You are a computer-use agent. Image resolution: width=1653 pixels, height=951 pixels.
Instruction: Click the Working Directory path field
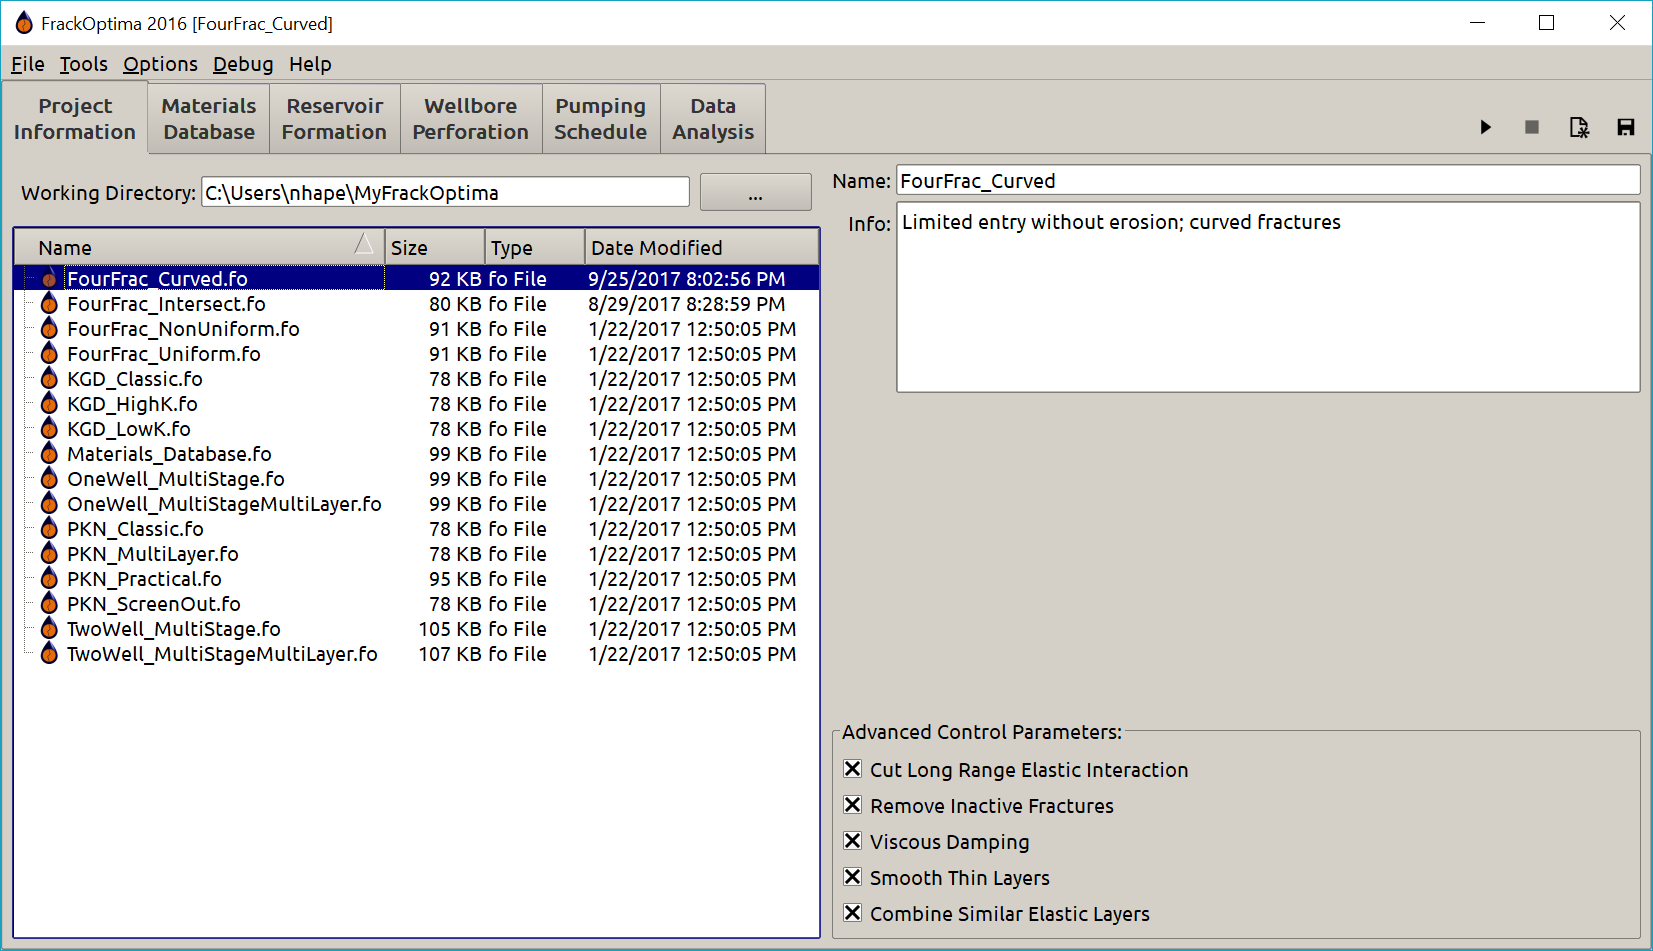point(446,192)
